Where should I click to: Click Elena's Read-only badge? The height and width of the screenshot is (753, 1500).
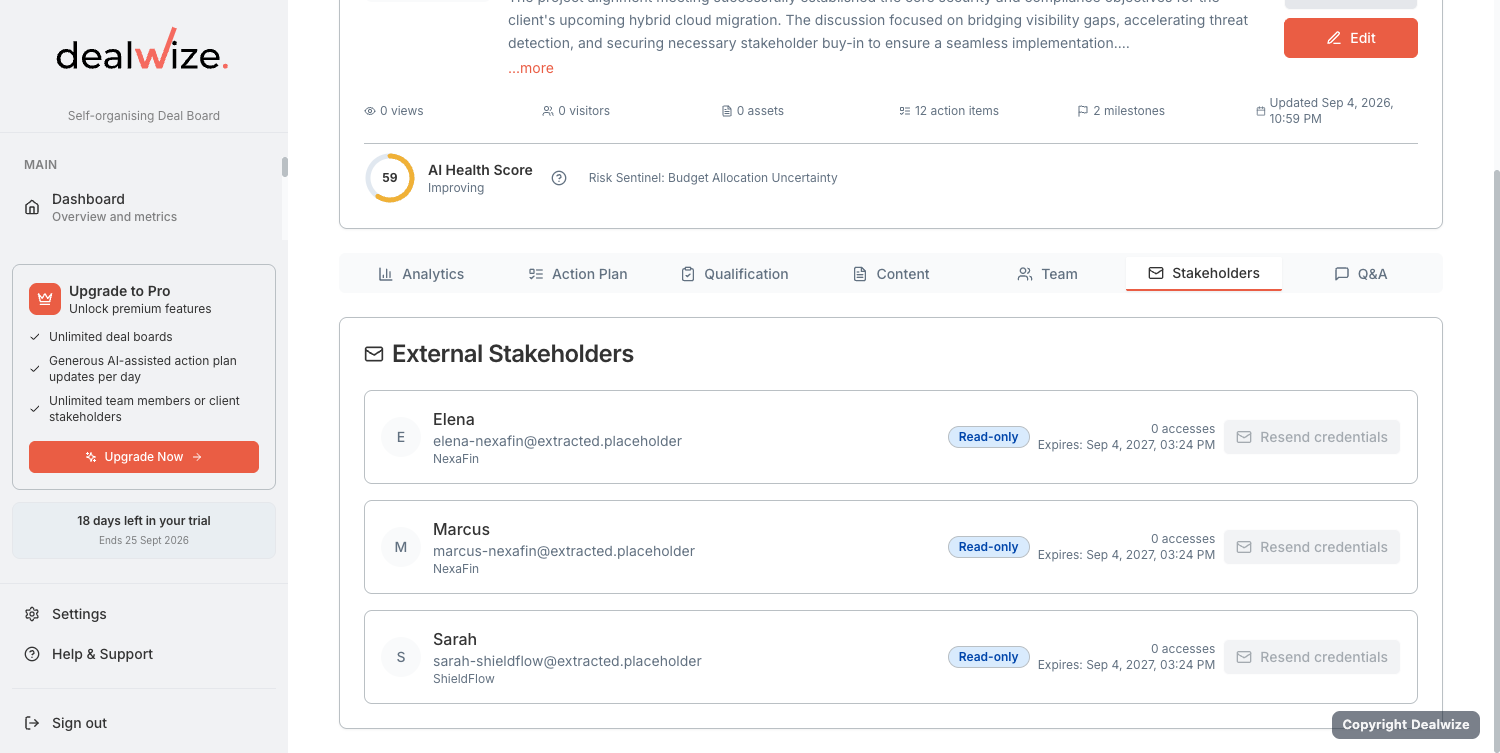click(989, 437)
